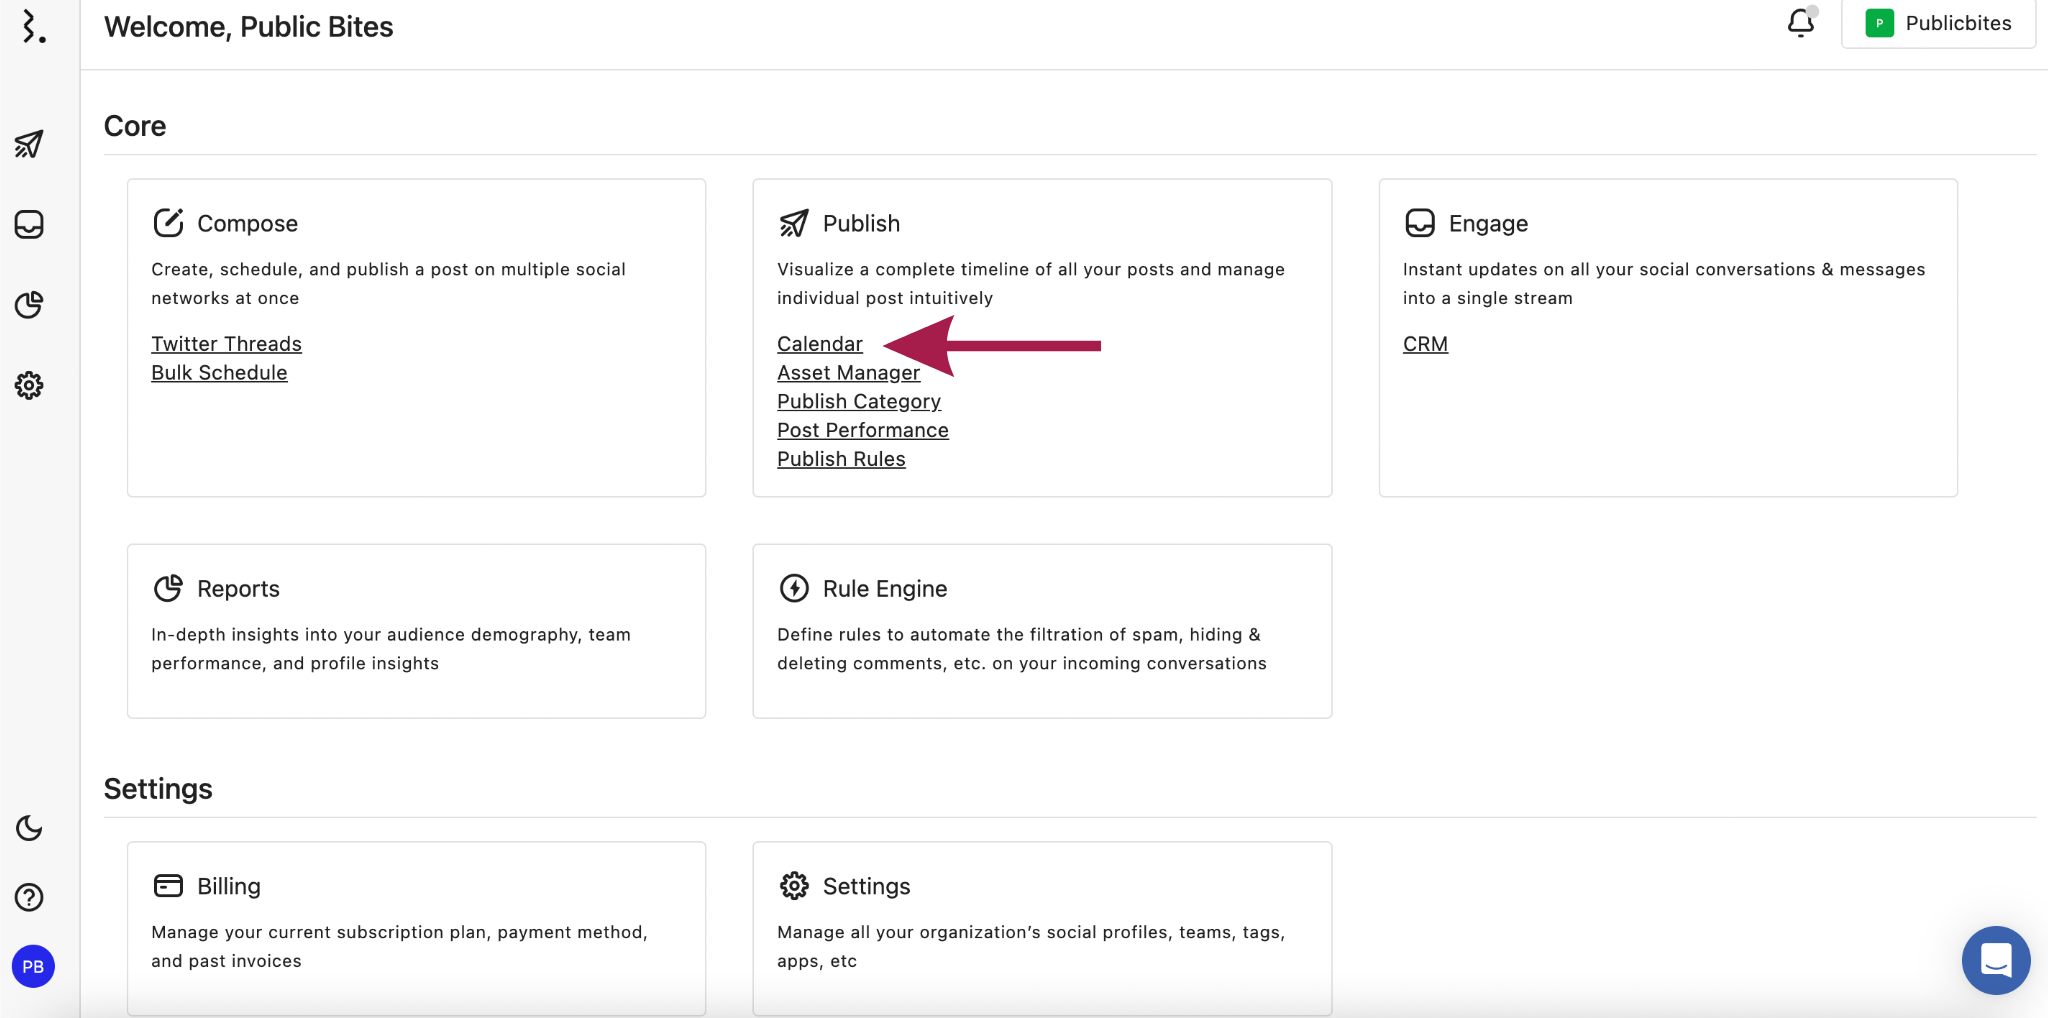Expand the Publicbites workspace switcher
This screenshot has width=2048, height=1018.
point(1938,23)
